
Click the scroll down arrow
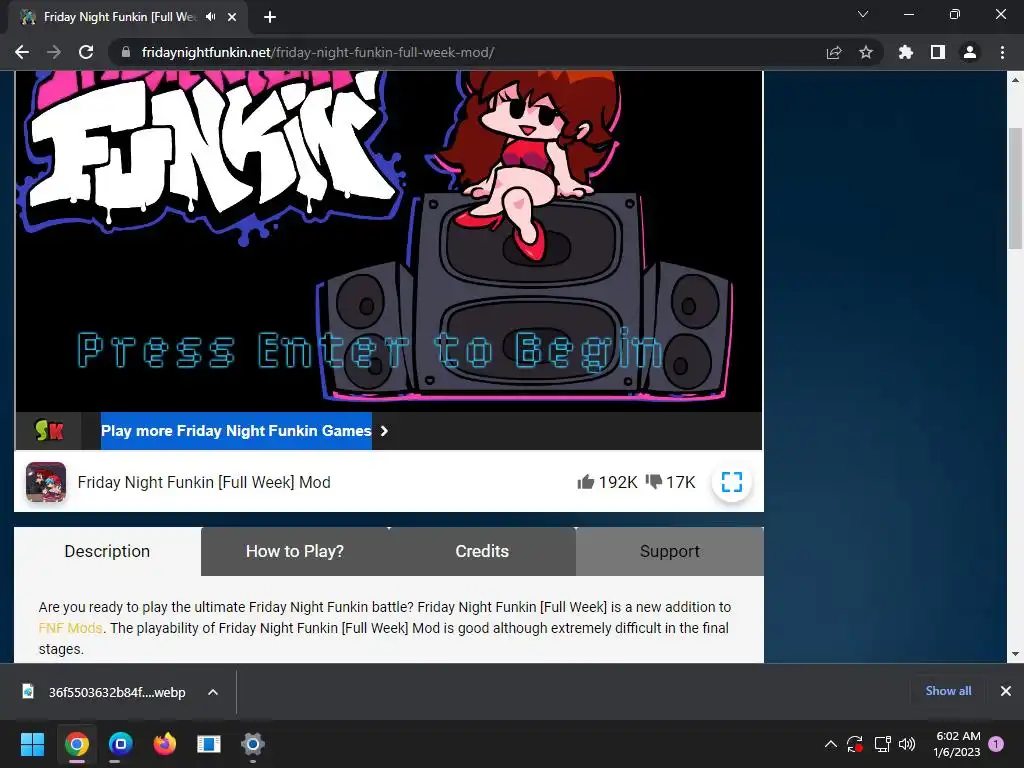[1015, 654]
